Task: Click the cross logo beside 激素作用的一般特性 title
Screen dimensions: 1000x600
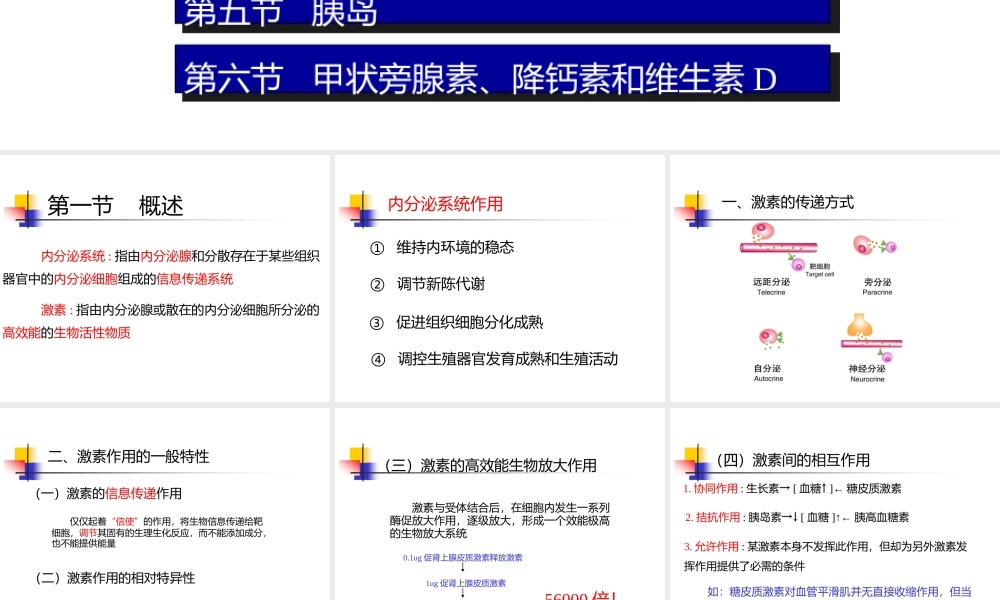Action: coord(24,461)
